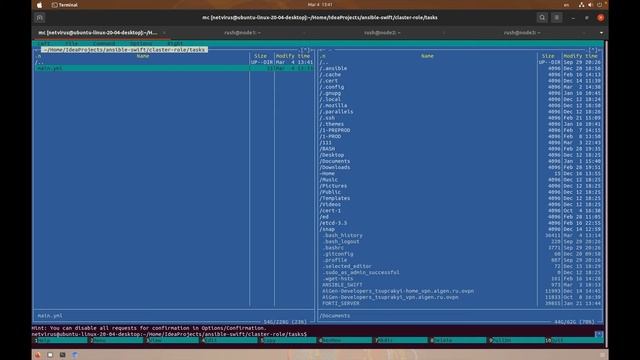
Task: Sort right panel by Name column header
Action: point(427,56)
